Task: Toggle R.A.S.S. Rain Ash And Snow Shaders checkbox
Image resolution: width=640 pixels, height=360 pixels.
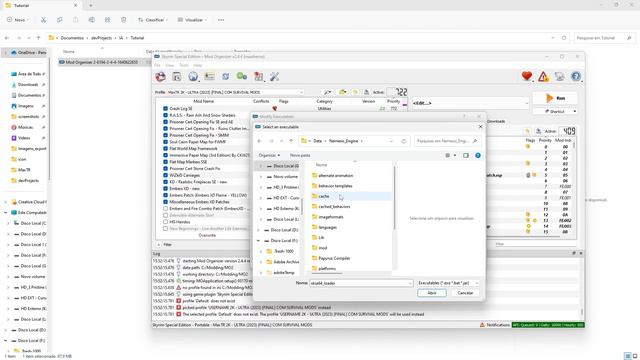Action: (165, 115)
